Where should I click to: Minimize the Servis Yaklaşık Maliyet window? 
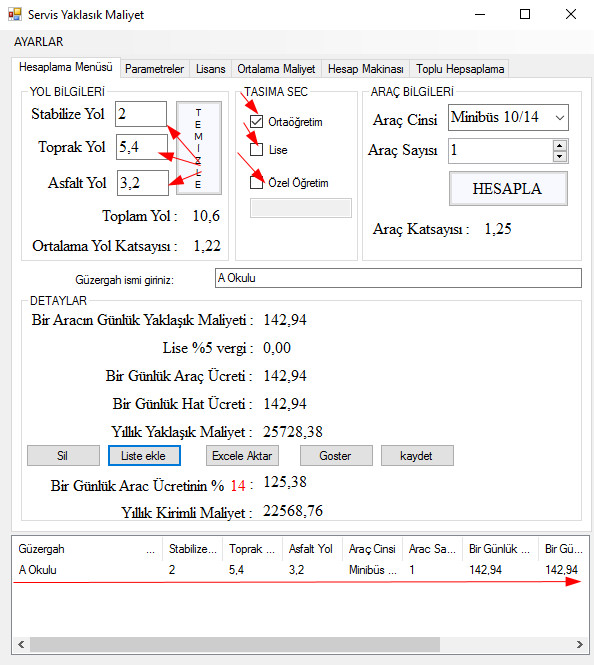[480, 14]
